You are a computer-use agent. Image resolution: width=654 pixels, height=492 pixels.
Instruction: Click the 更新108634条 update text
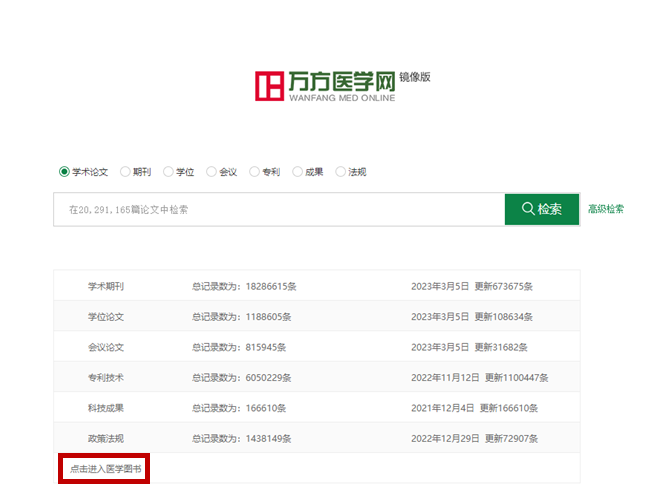point(503,317)
